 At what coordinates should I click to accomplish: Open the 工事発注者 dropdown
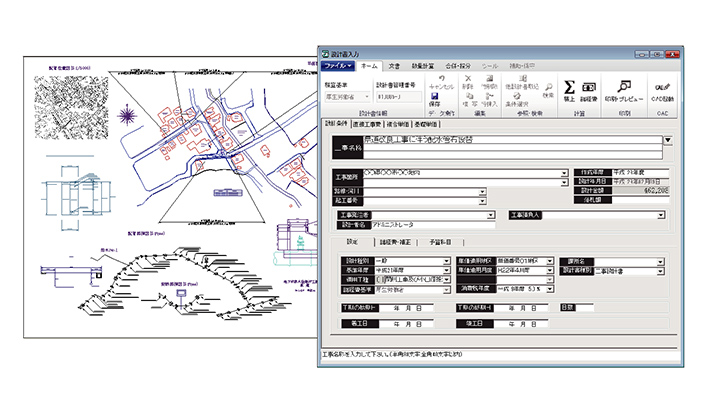coord(491,215)
